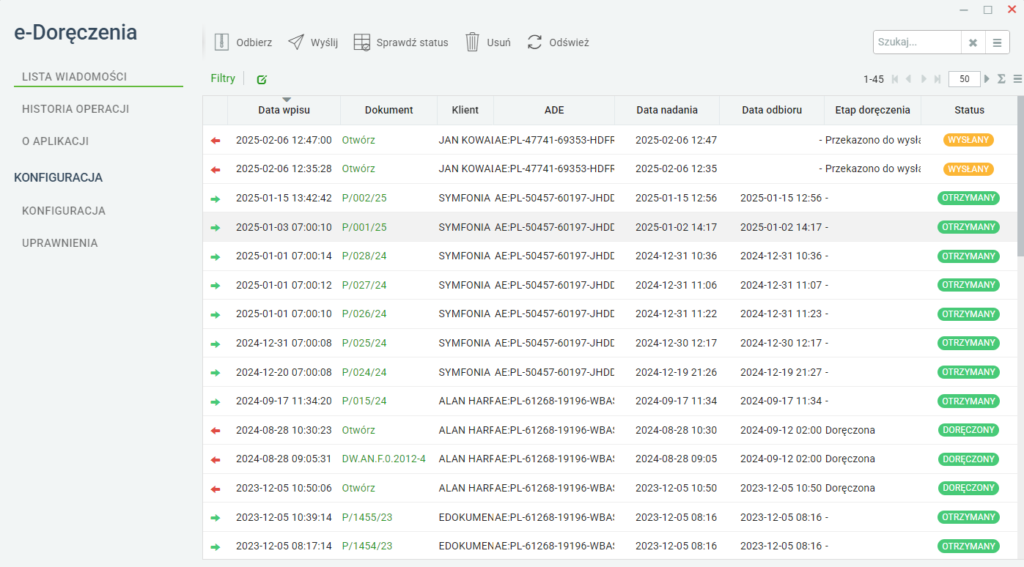Image resolution: width=1024 pixels, height=567 pixels.
Task: Click the sigma summary icon
Action: click(x=1001, y=79)
